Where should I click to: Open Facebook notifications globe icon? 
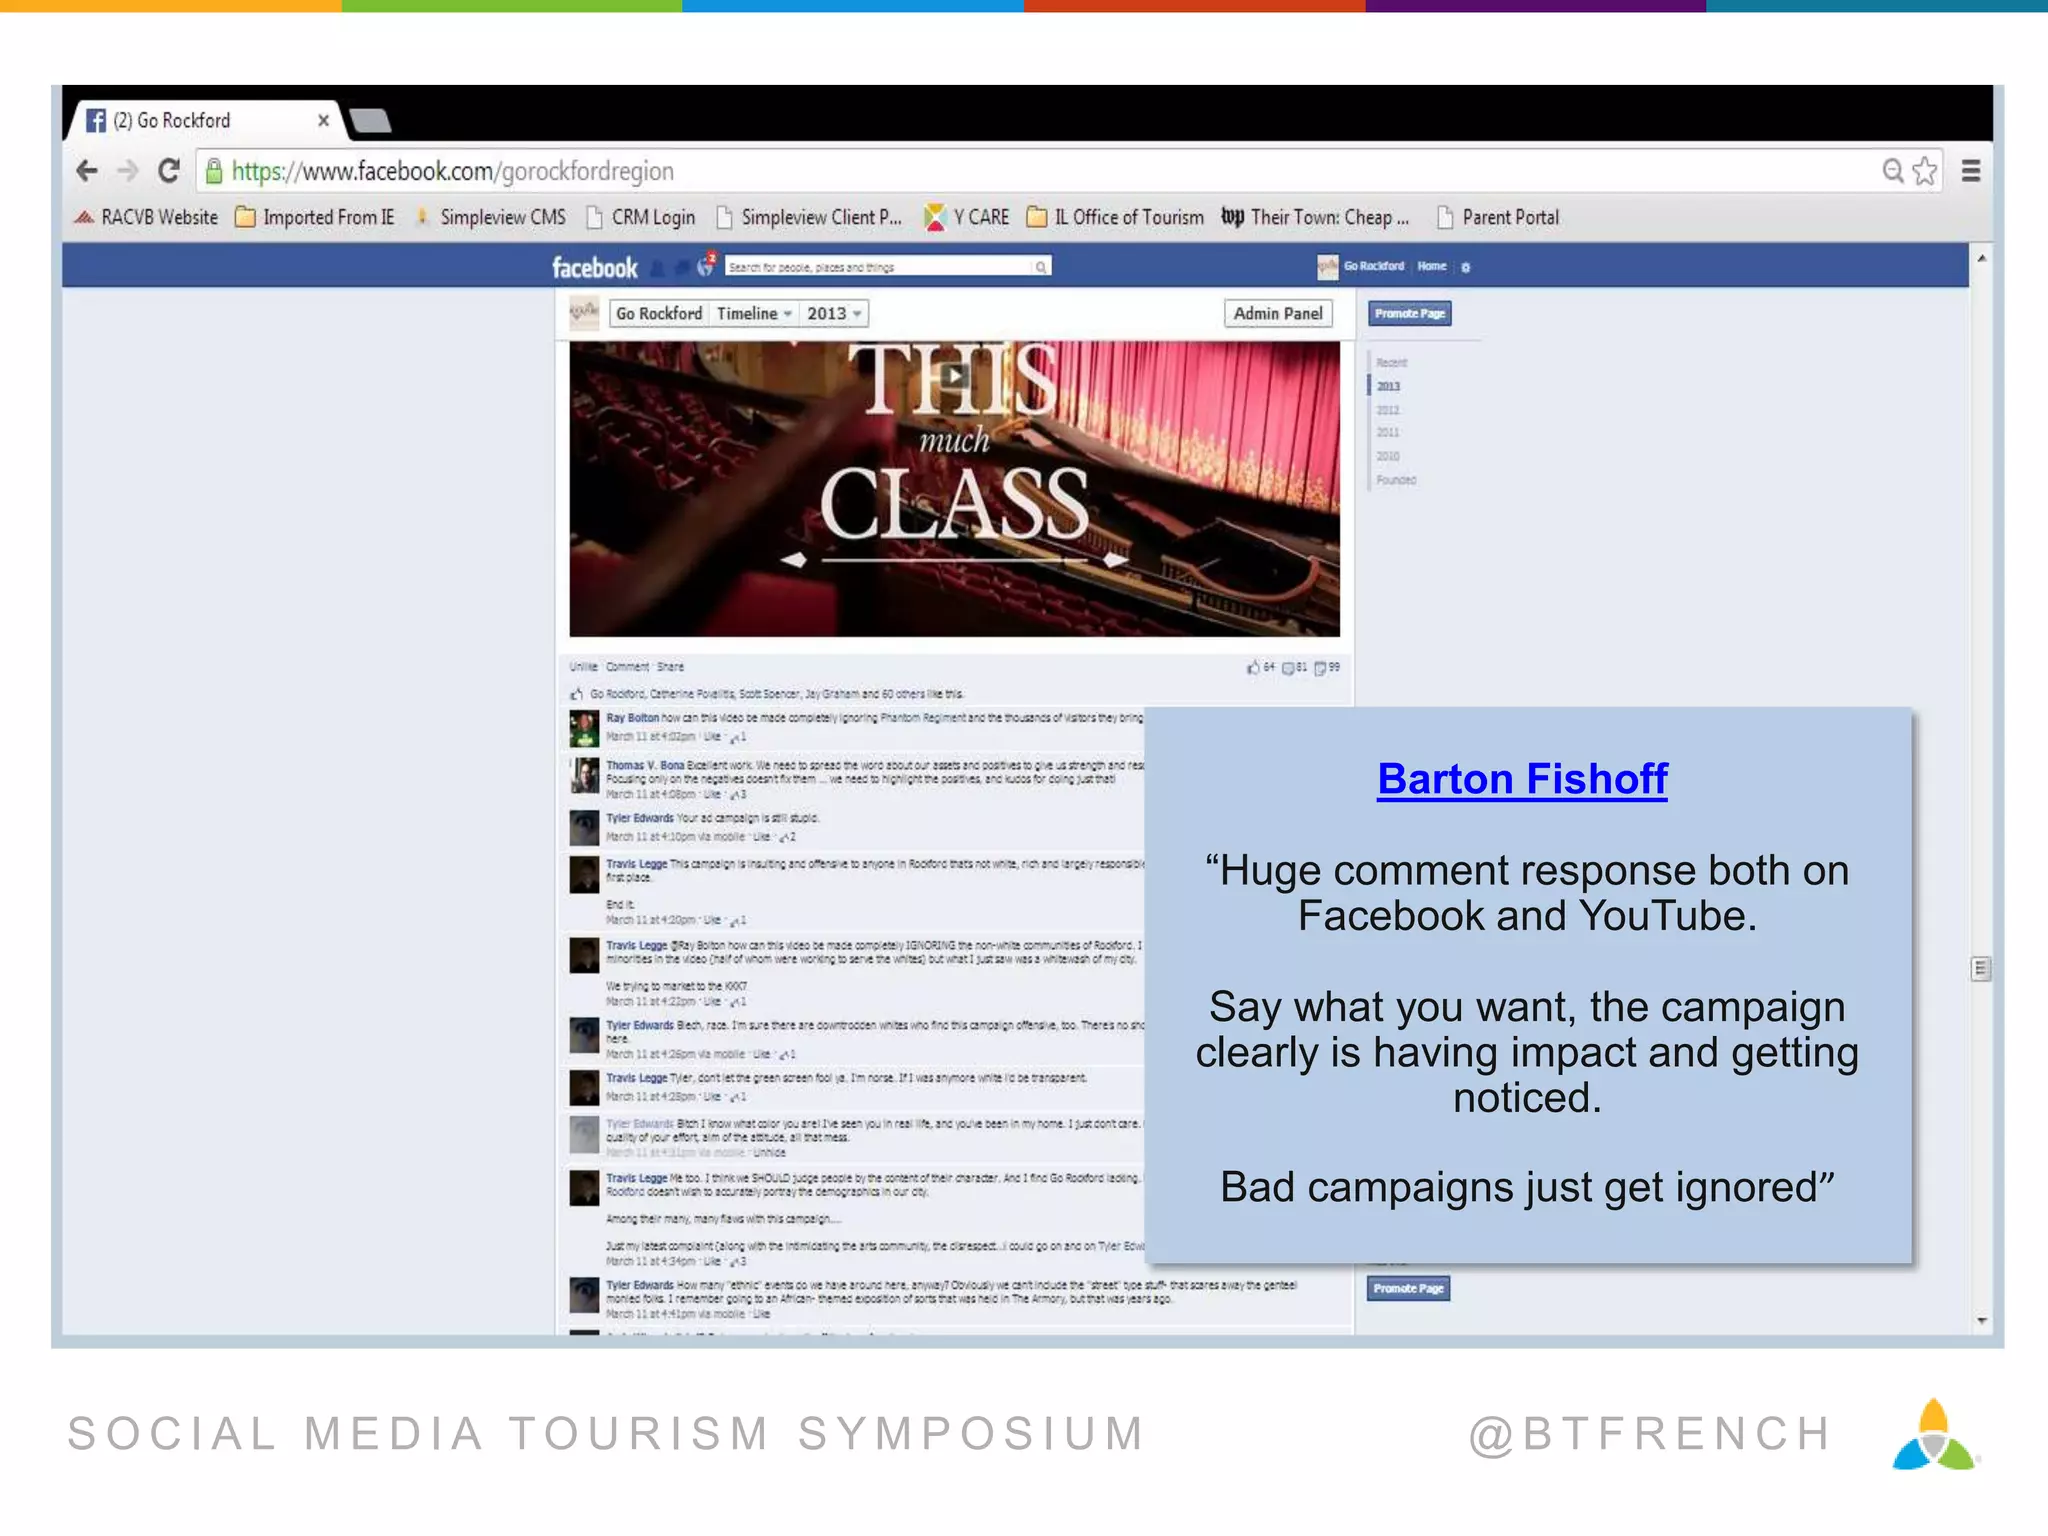[706, 266]
